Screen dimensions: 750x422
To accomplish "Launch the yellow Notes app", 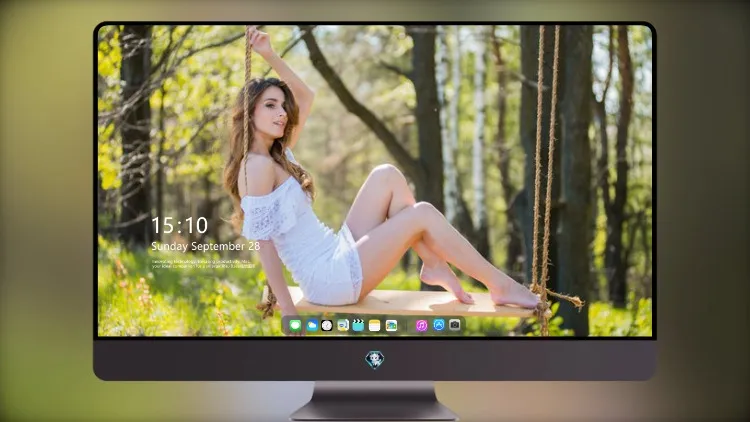I will pos(375,326).
